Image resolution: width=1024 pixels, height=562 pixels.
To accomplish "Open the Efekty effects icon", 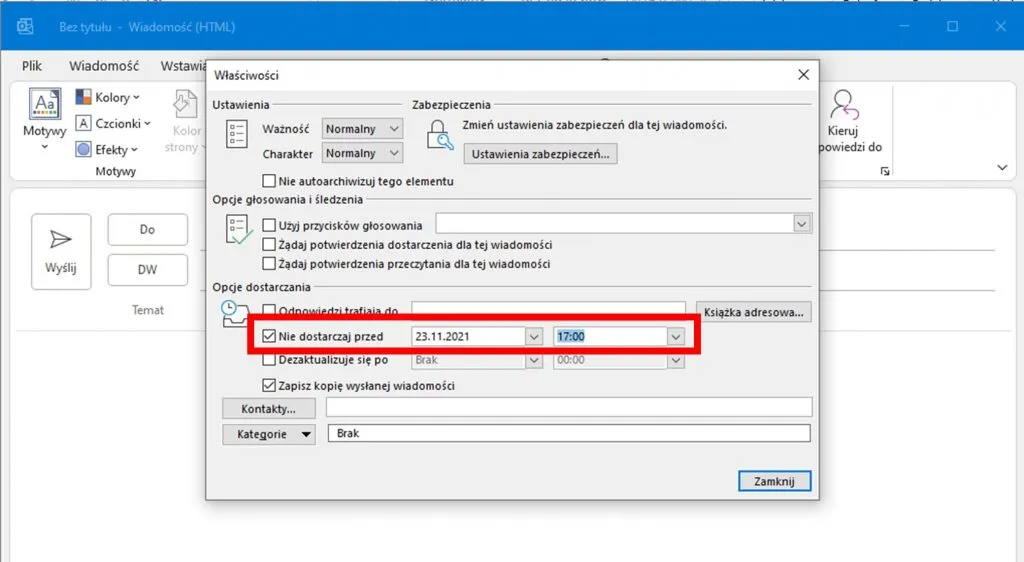I will (84, 150).
